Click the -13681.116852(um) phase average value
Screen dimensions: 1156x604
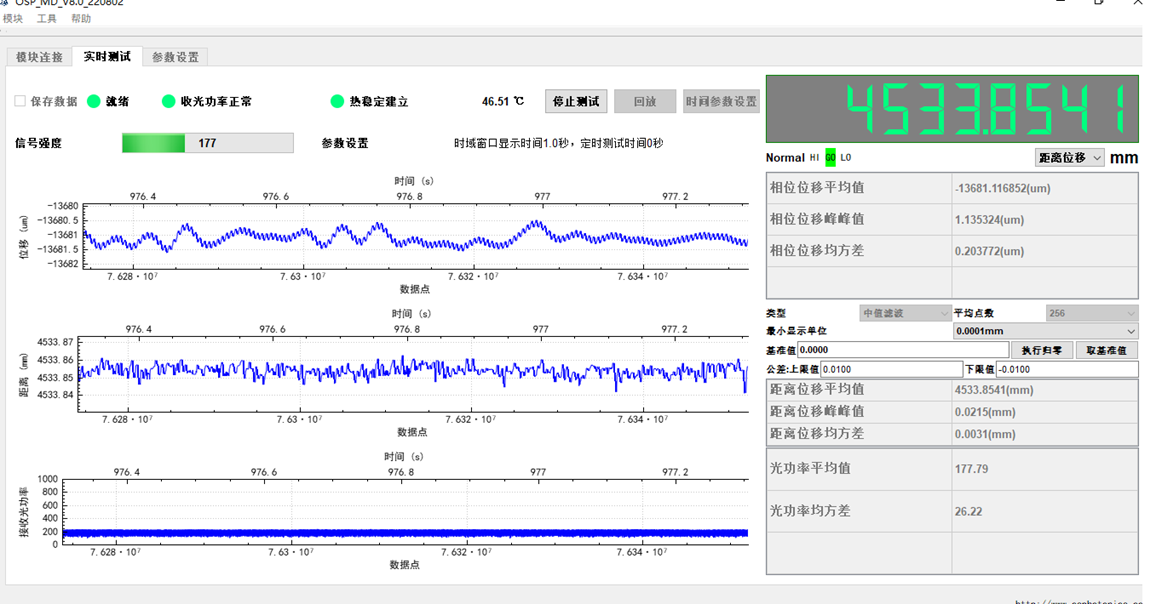(1003, 188)
